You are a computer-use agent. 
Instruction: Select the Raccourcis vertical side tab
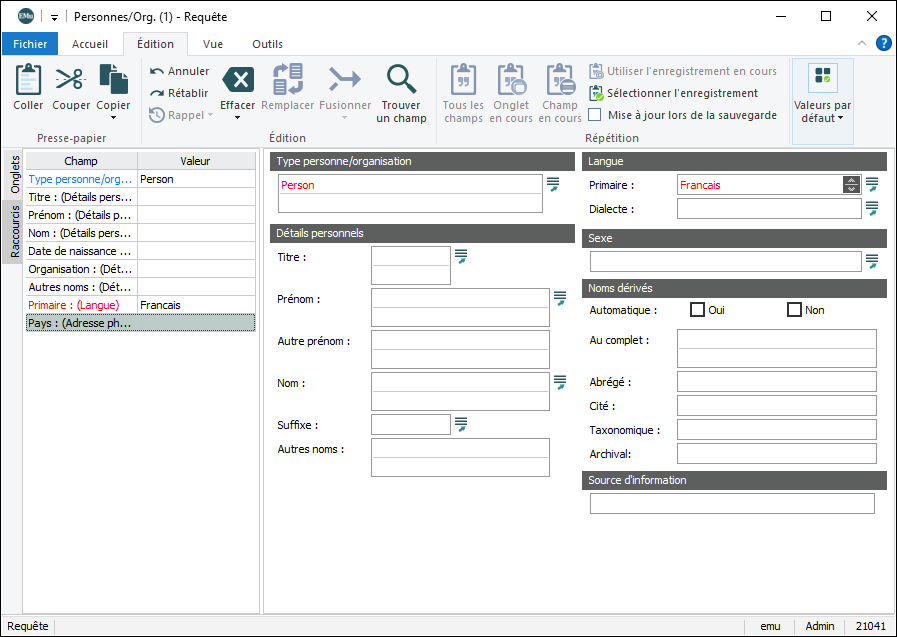click(x=15, y=232)
